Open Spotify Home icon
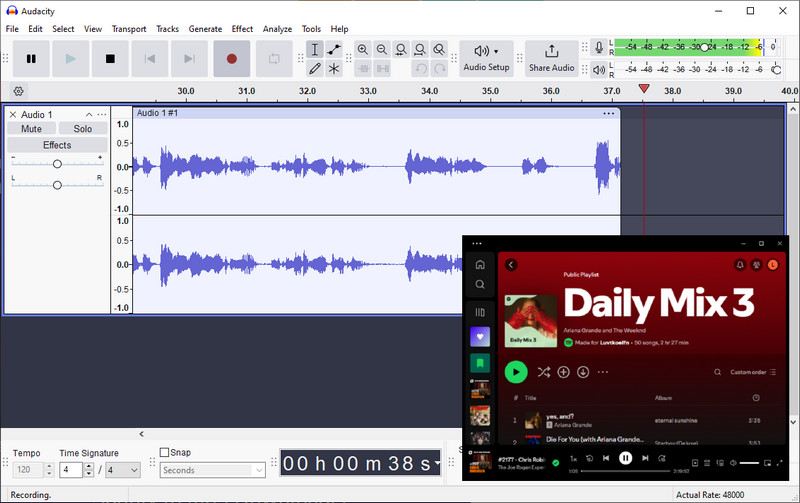800x503 pixels. pyautogui.click(x=480, y=264)
